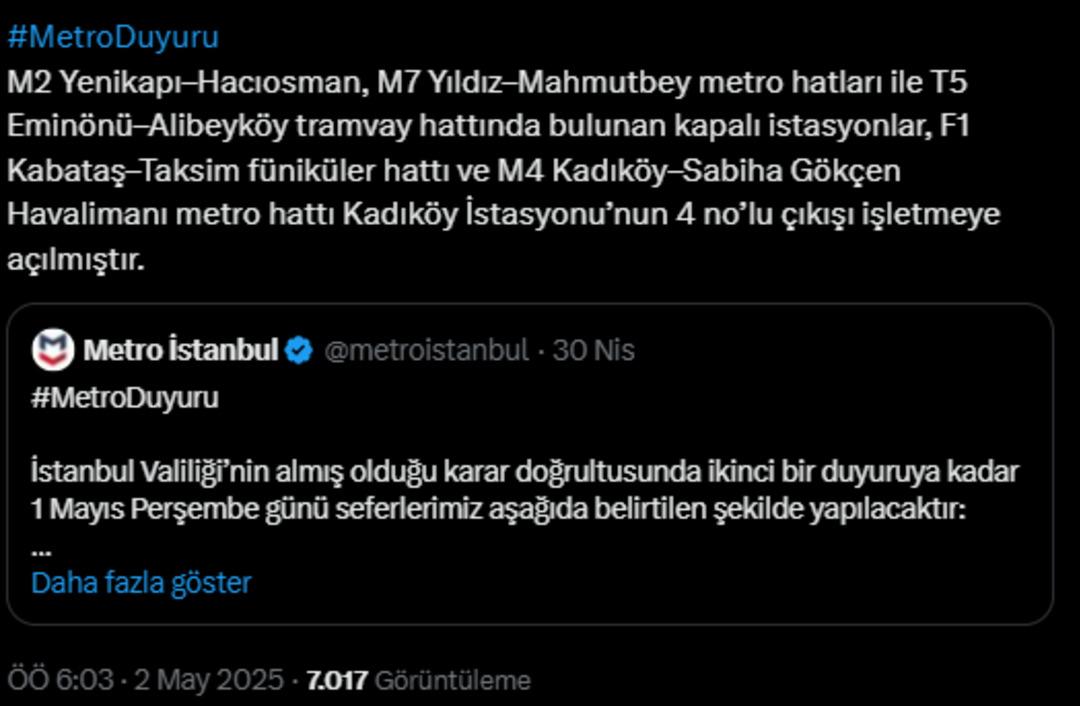This screenshot has height=706, width=1080.
Task: Click the ellipsis in the quoted post
Action: (x=41, y=550)
